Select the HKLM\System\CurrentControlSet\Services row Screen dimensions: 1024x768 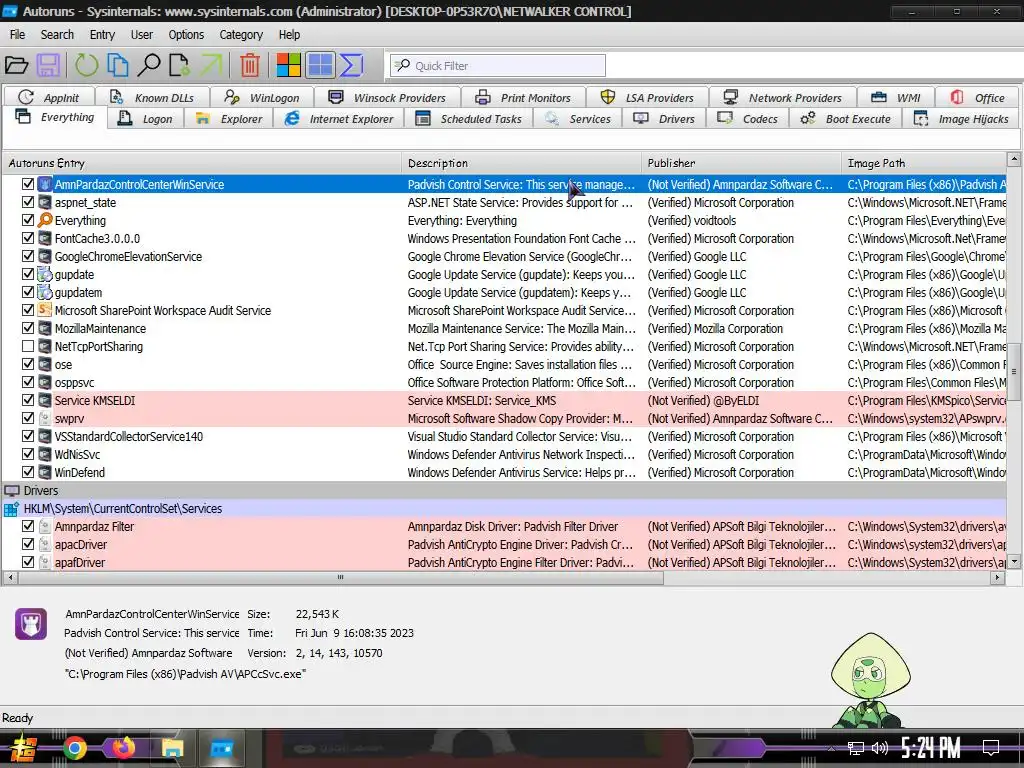pos(504,508)
